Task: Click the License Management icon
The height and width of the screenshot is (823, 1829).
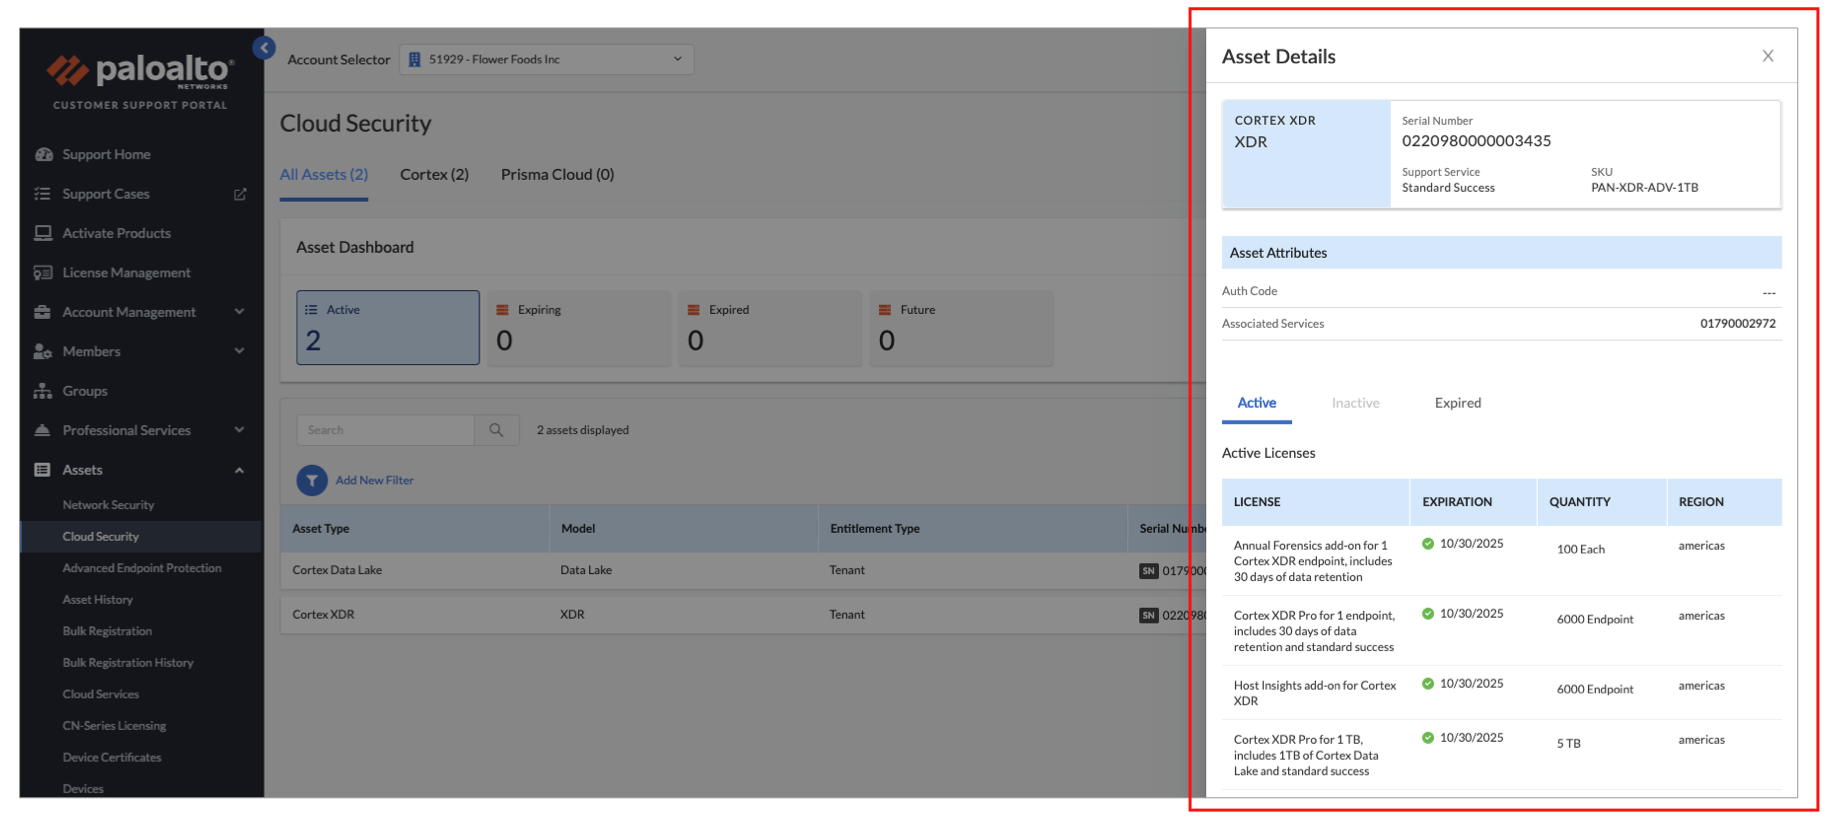Action: (x=43, y=273)
